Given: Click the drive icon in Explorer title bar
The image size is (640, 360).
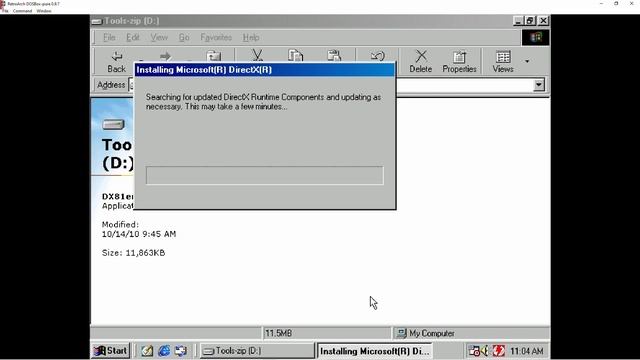Looking at the screenshot, I should click(x=97, y=21).
